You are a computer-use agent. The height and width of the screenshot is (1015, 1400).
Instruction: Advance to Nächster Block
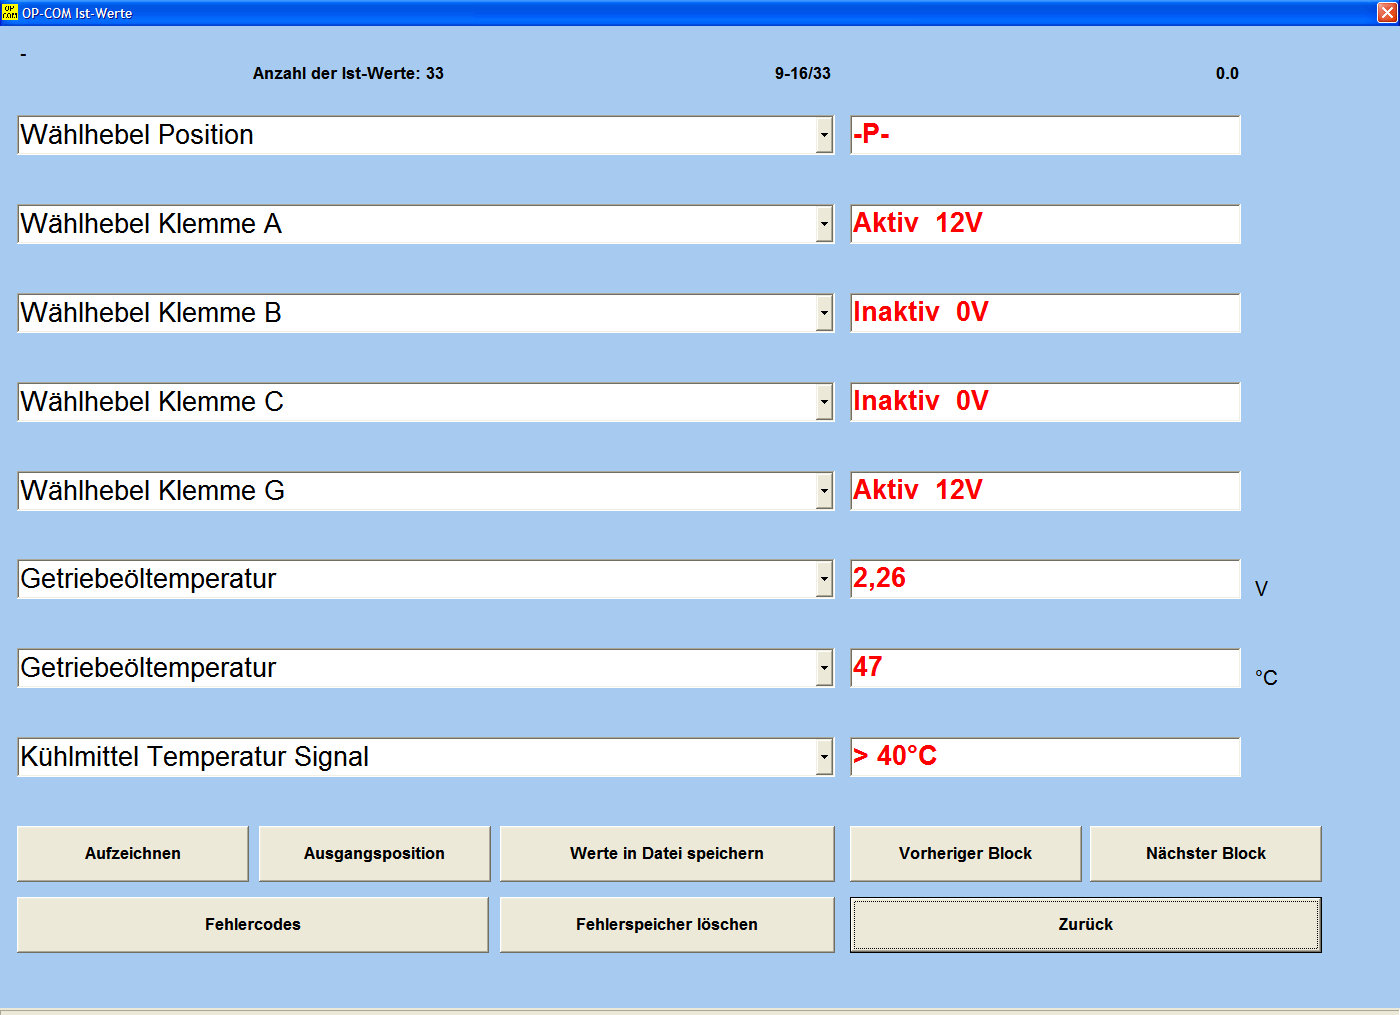pos(1206,853)
